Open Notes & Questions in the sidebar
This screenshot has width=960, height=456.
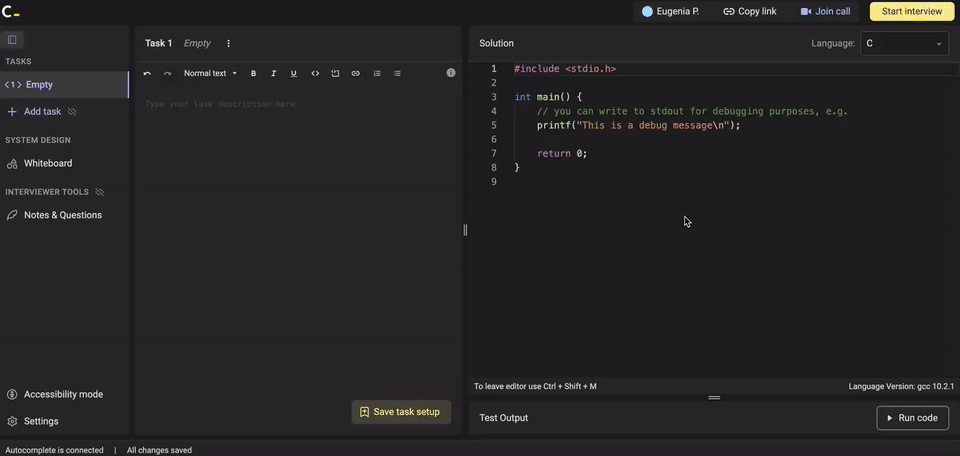(62, 215)
